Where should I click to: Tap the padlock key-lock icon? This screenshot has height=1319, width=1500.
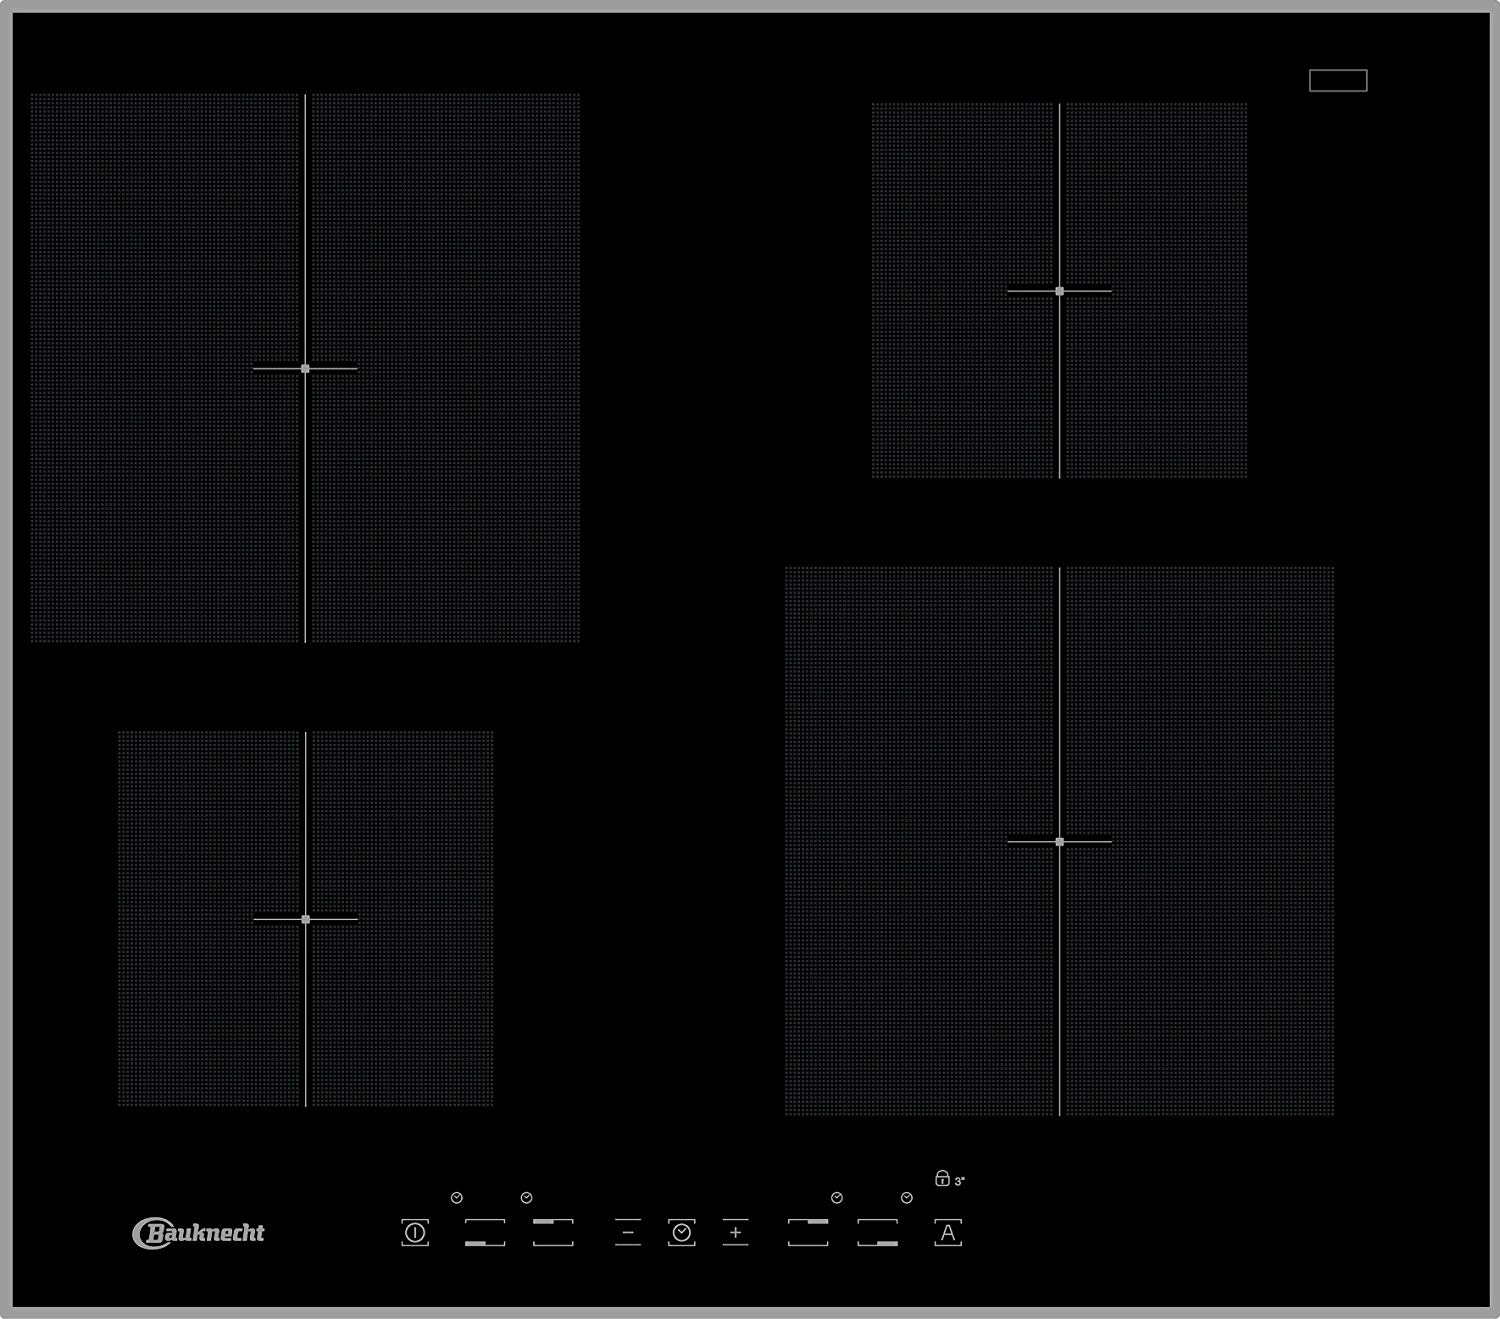tap(942, 1179)
